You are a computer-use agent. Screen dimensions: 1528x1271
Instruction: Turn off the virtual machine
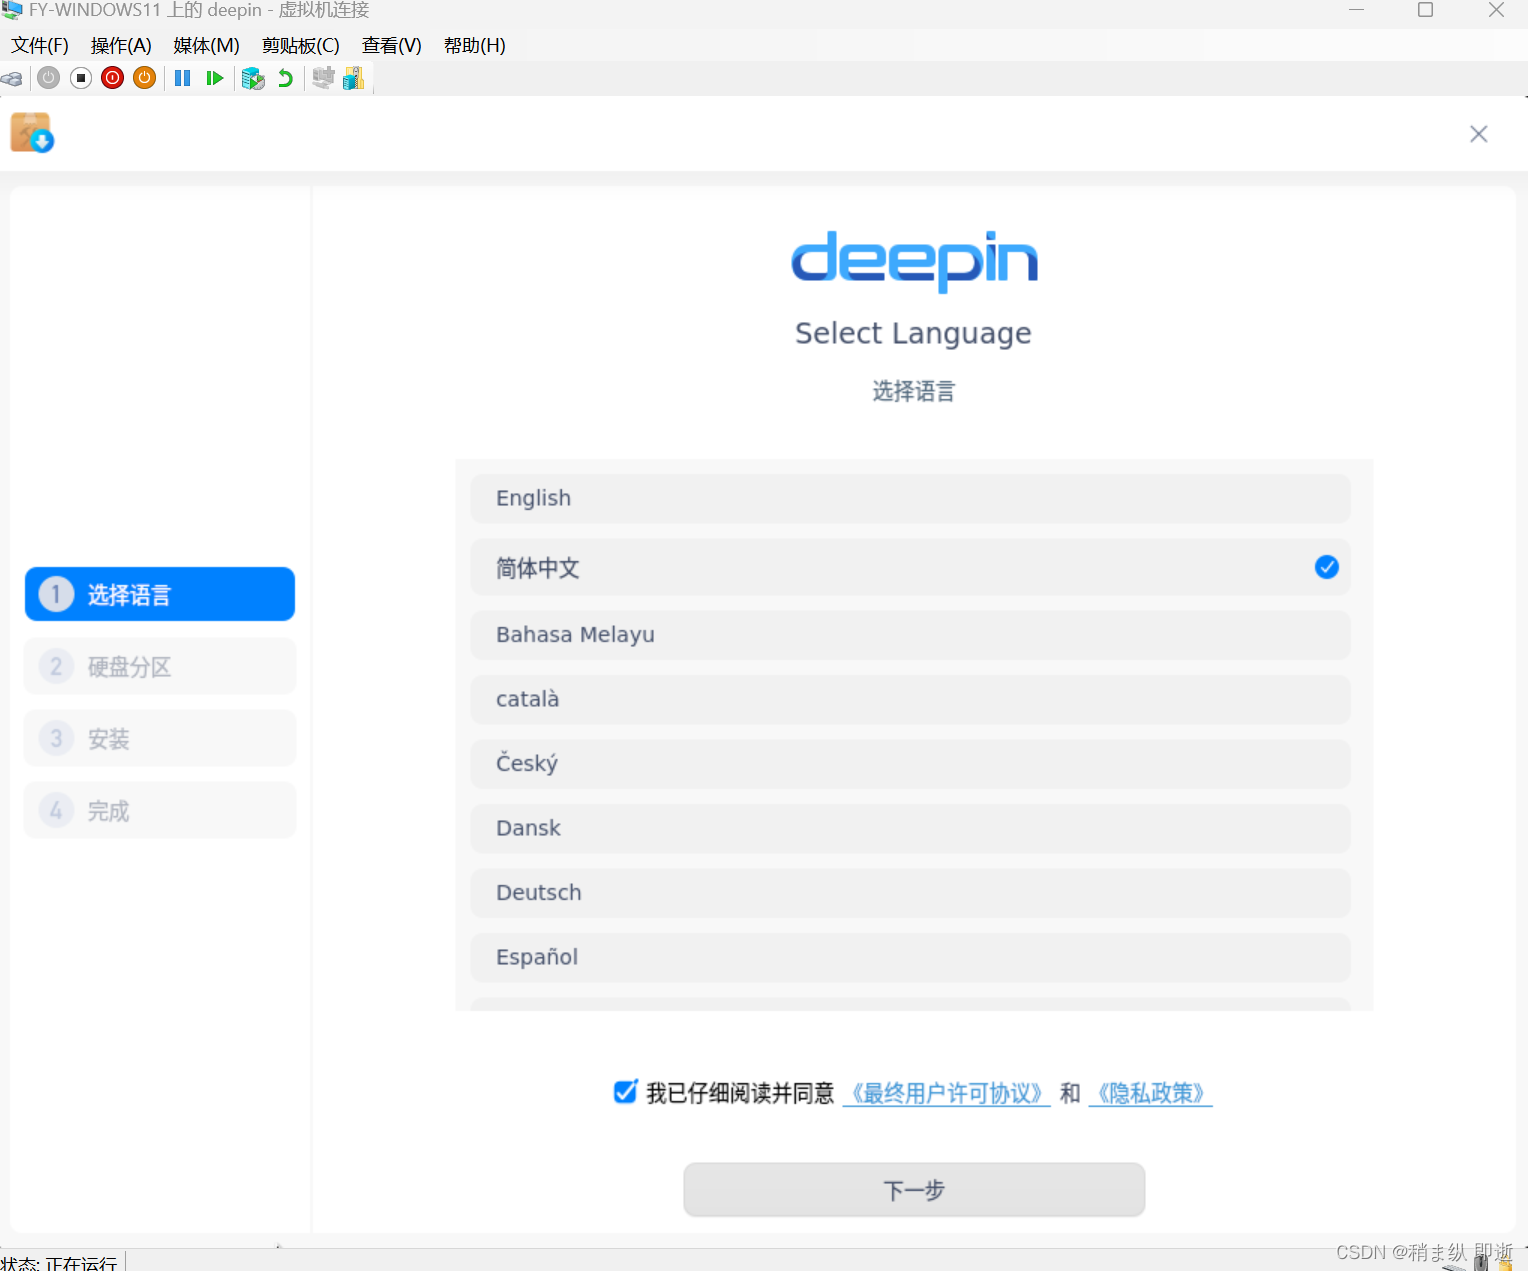pos(80,78)
